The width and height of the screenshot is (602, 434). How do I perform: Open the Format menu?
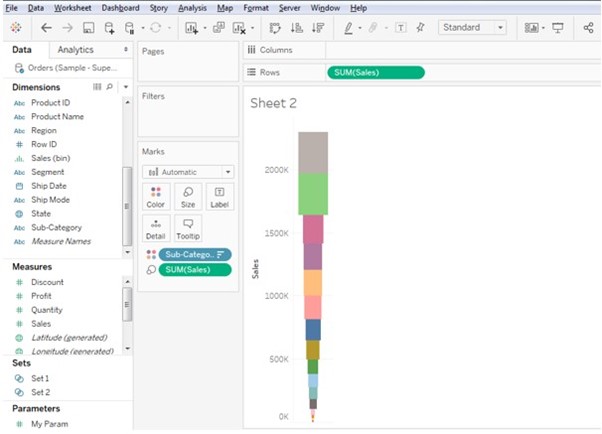click(256, 8)
